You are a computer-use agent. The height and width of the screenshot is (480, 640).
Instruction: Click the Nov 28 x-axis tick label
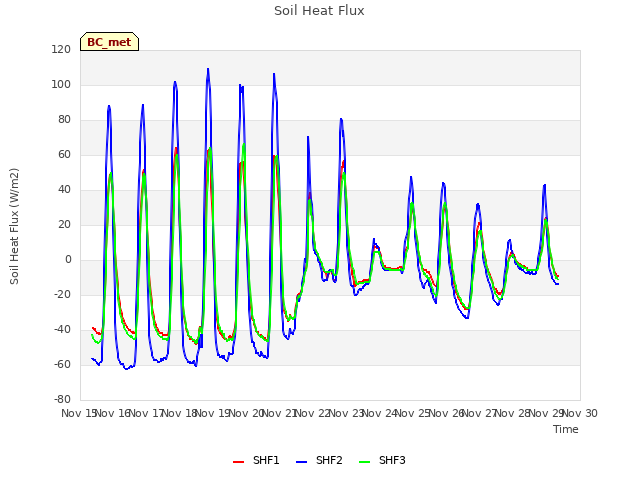(x=513, y=413)
